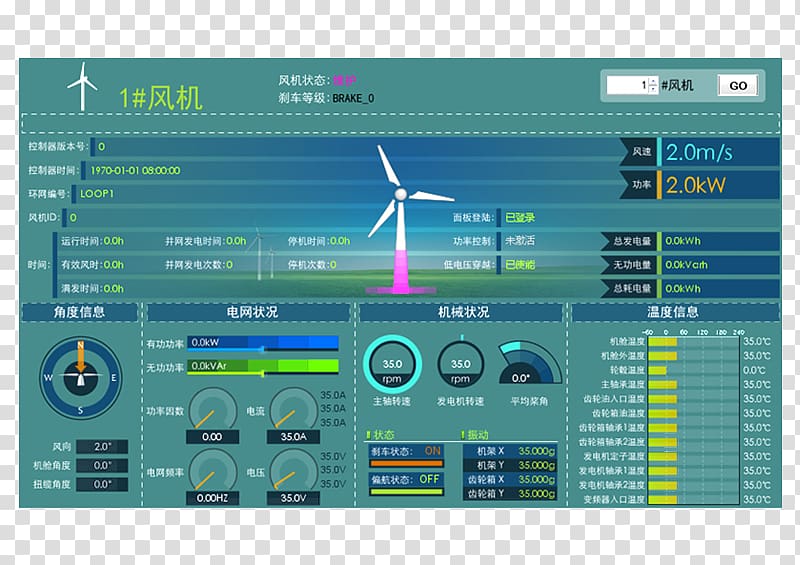
Task: Click the 0.00 power factor readout
Action: pos(212,437)
